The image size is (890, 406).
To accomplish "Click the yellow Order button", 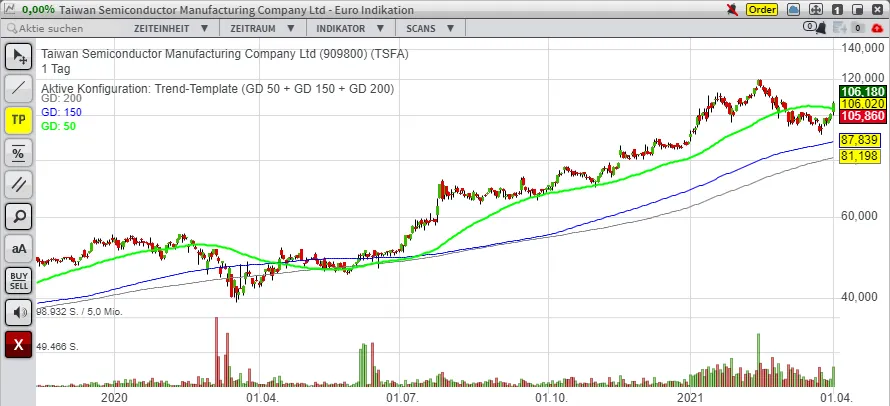I will [761, 10].
